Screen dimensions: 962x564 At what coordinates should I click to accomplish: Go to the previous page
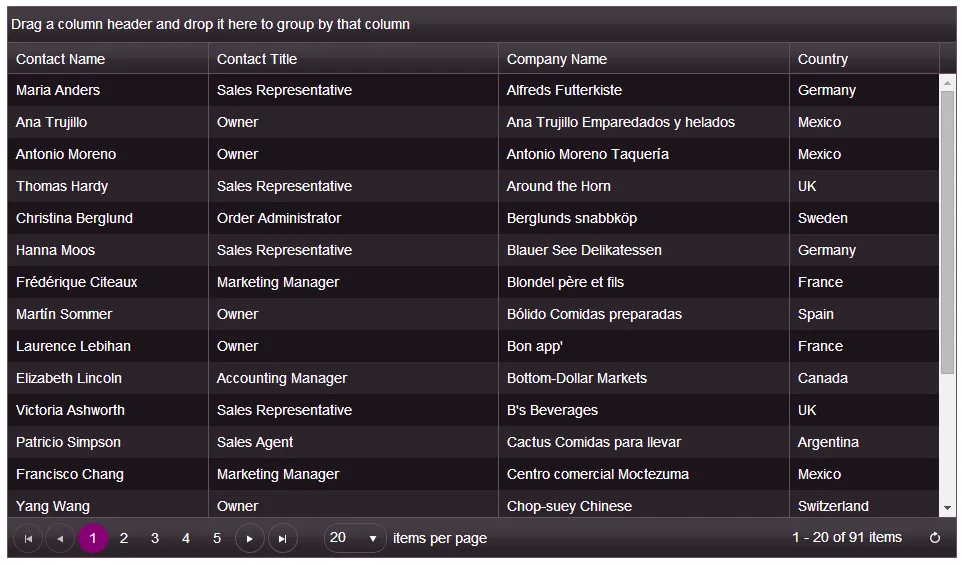60,539
